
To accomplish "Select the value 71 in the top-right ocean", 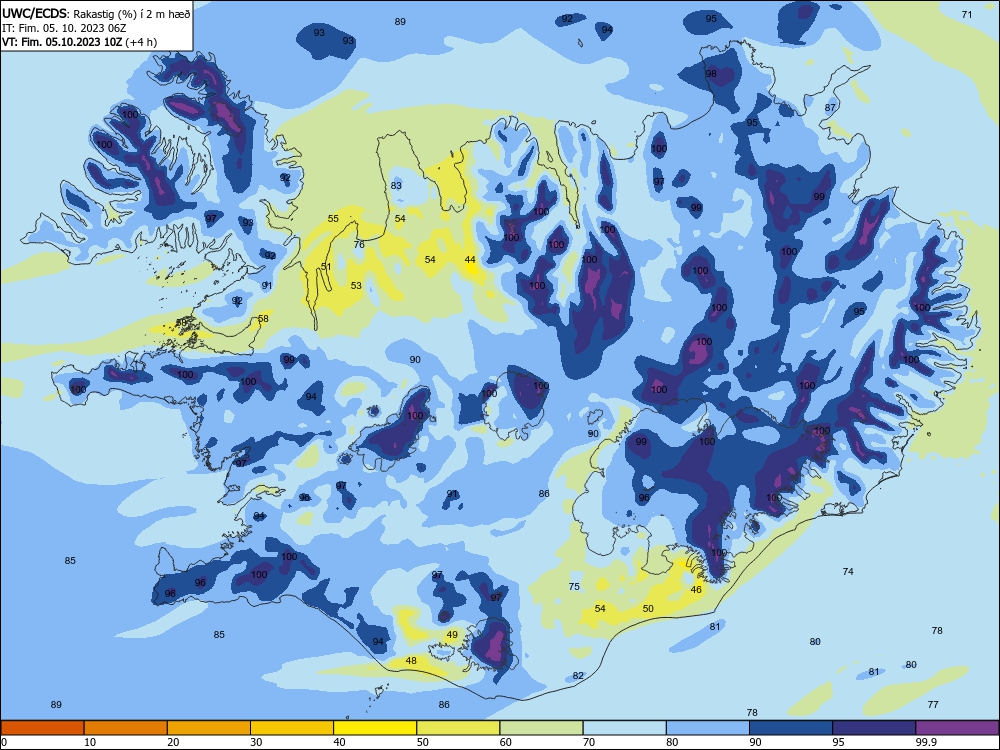I will (967, 15).
